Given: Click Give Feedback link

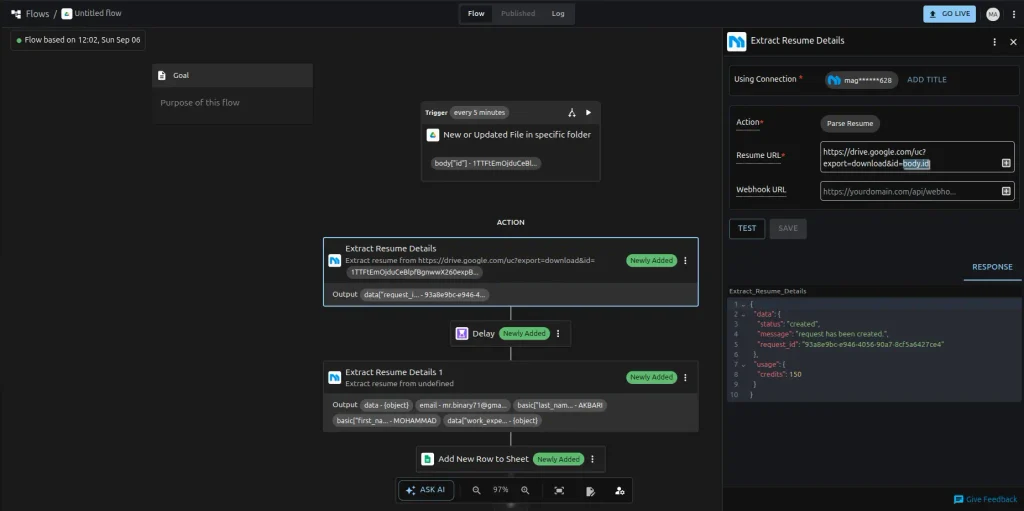Looking at the screenshot, I should pyautogui.click(x=986, y=499).
